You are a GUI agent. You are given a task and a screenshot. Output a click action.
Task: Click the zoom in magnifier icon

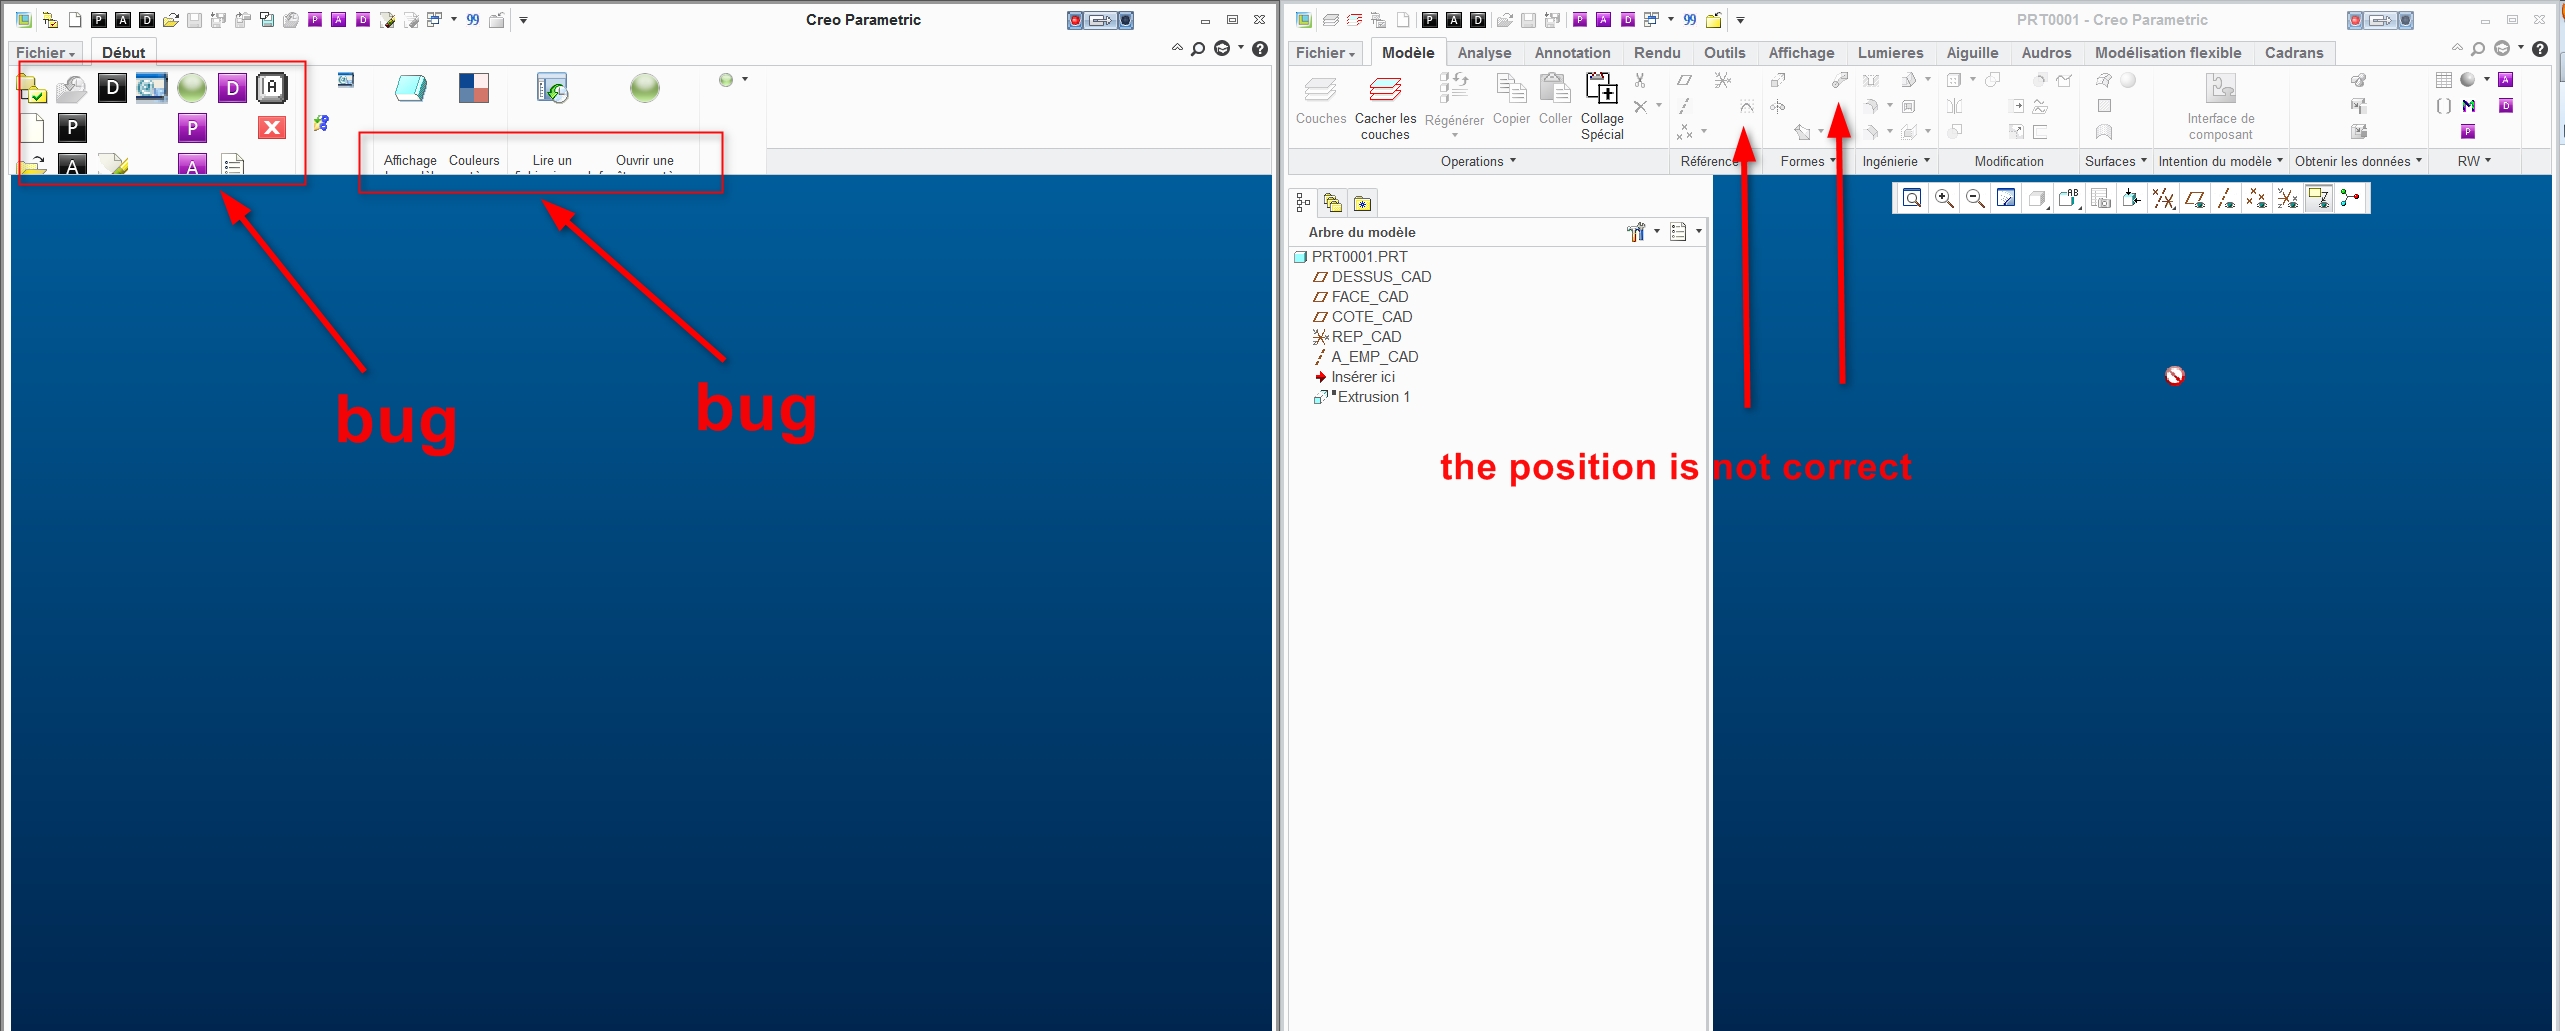click(x=1944, y=198)
